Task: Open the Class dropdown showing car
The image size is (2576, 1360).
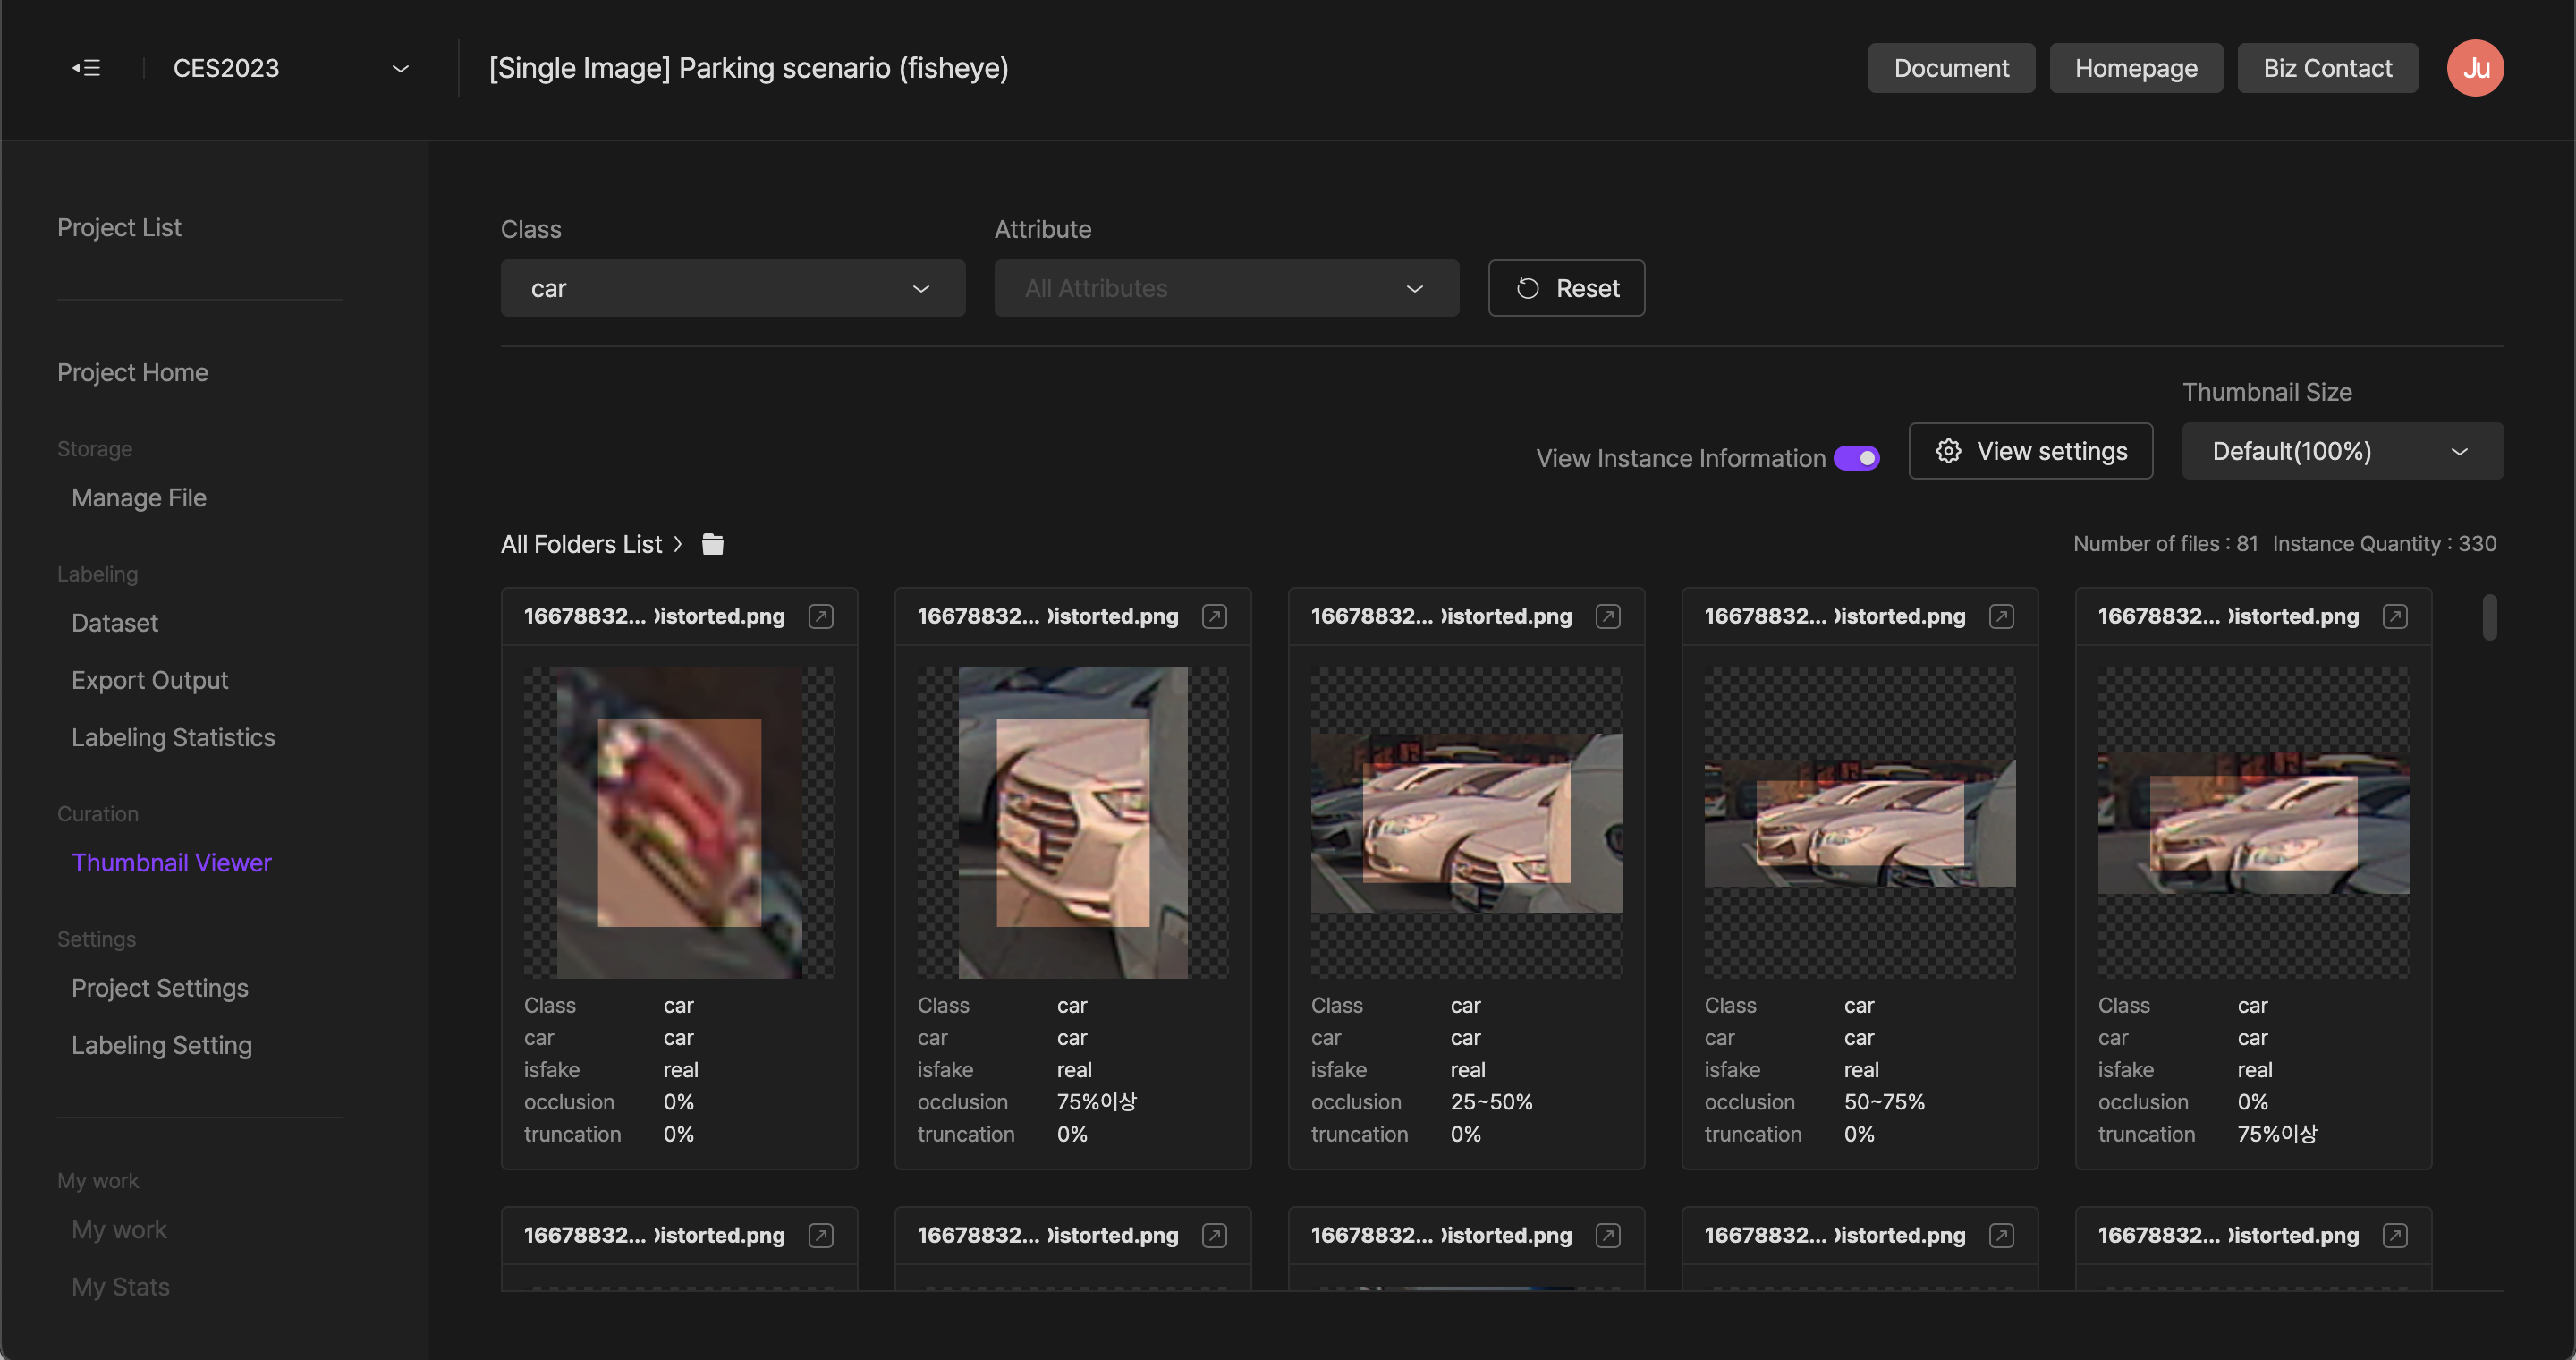Action: click(x=732, y=288)
